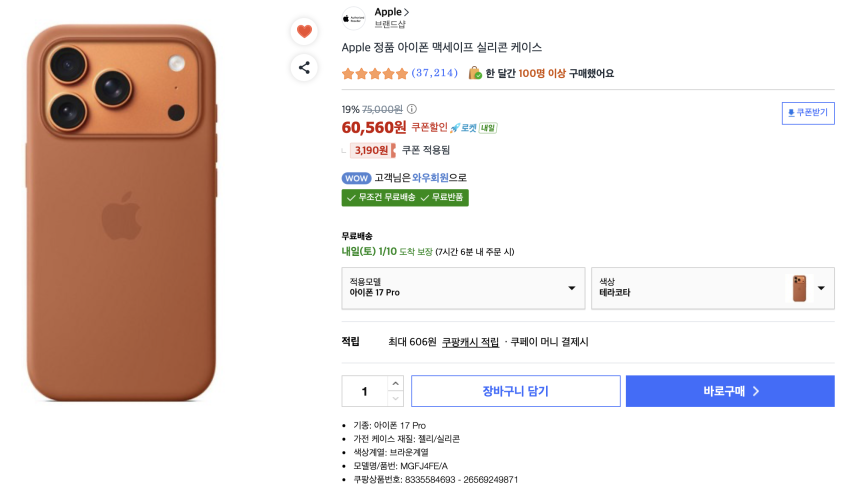
Task: Click the 쿠폰받기 coupon download button
Action: (808, 113)
